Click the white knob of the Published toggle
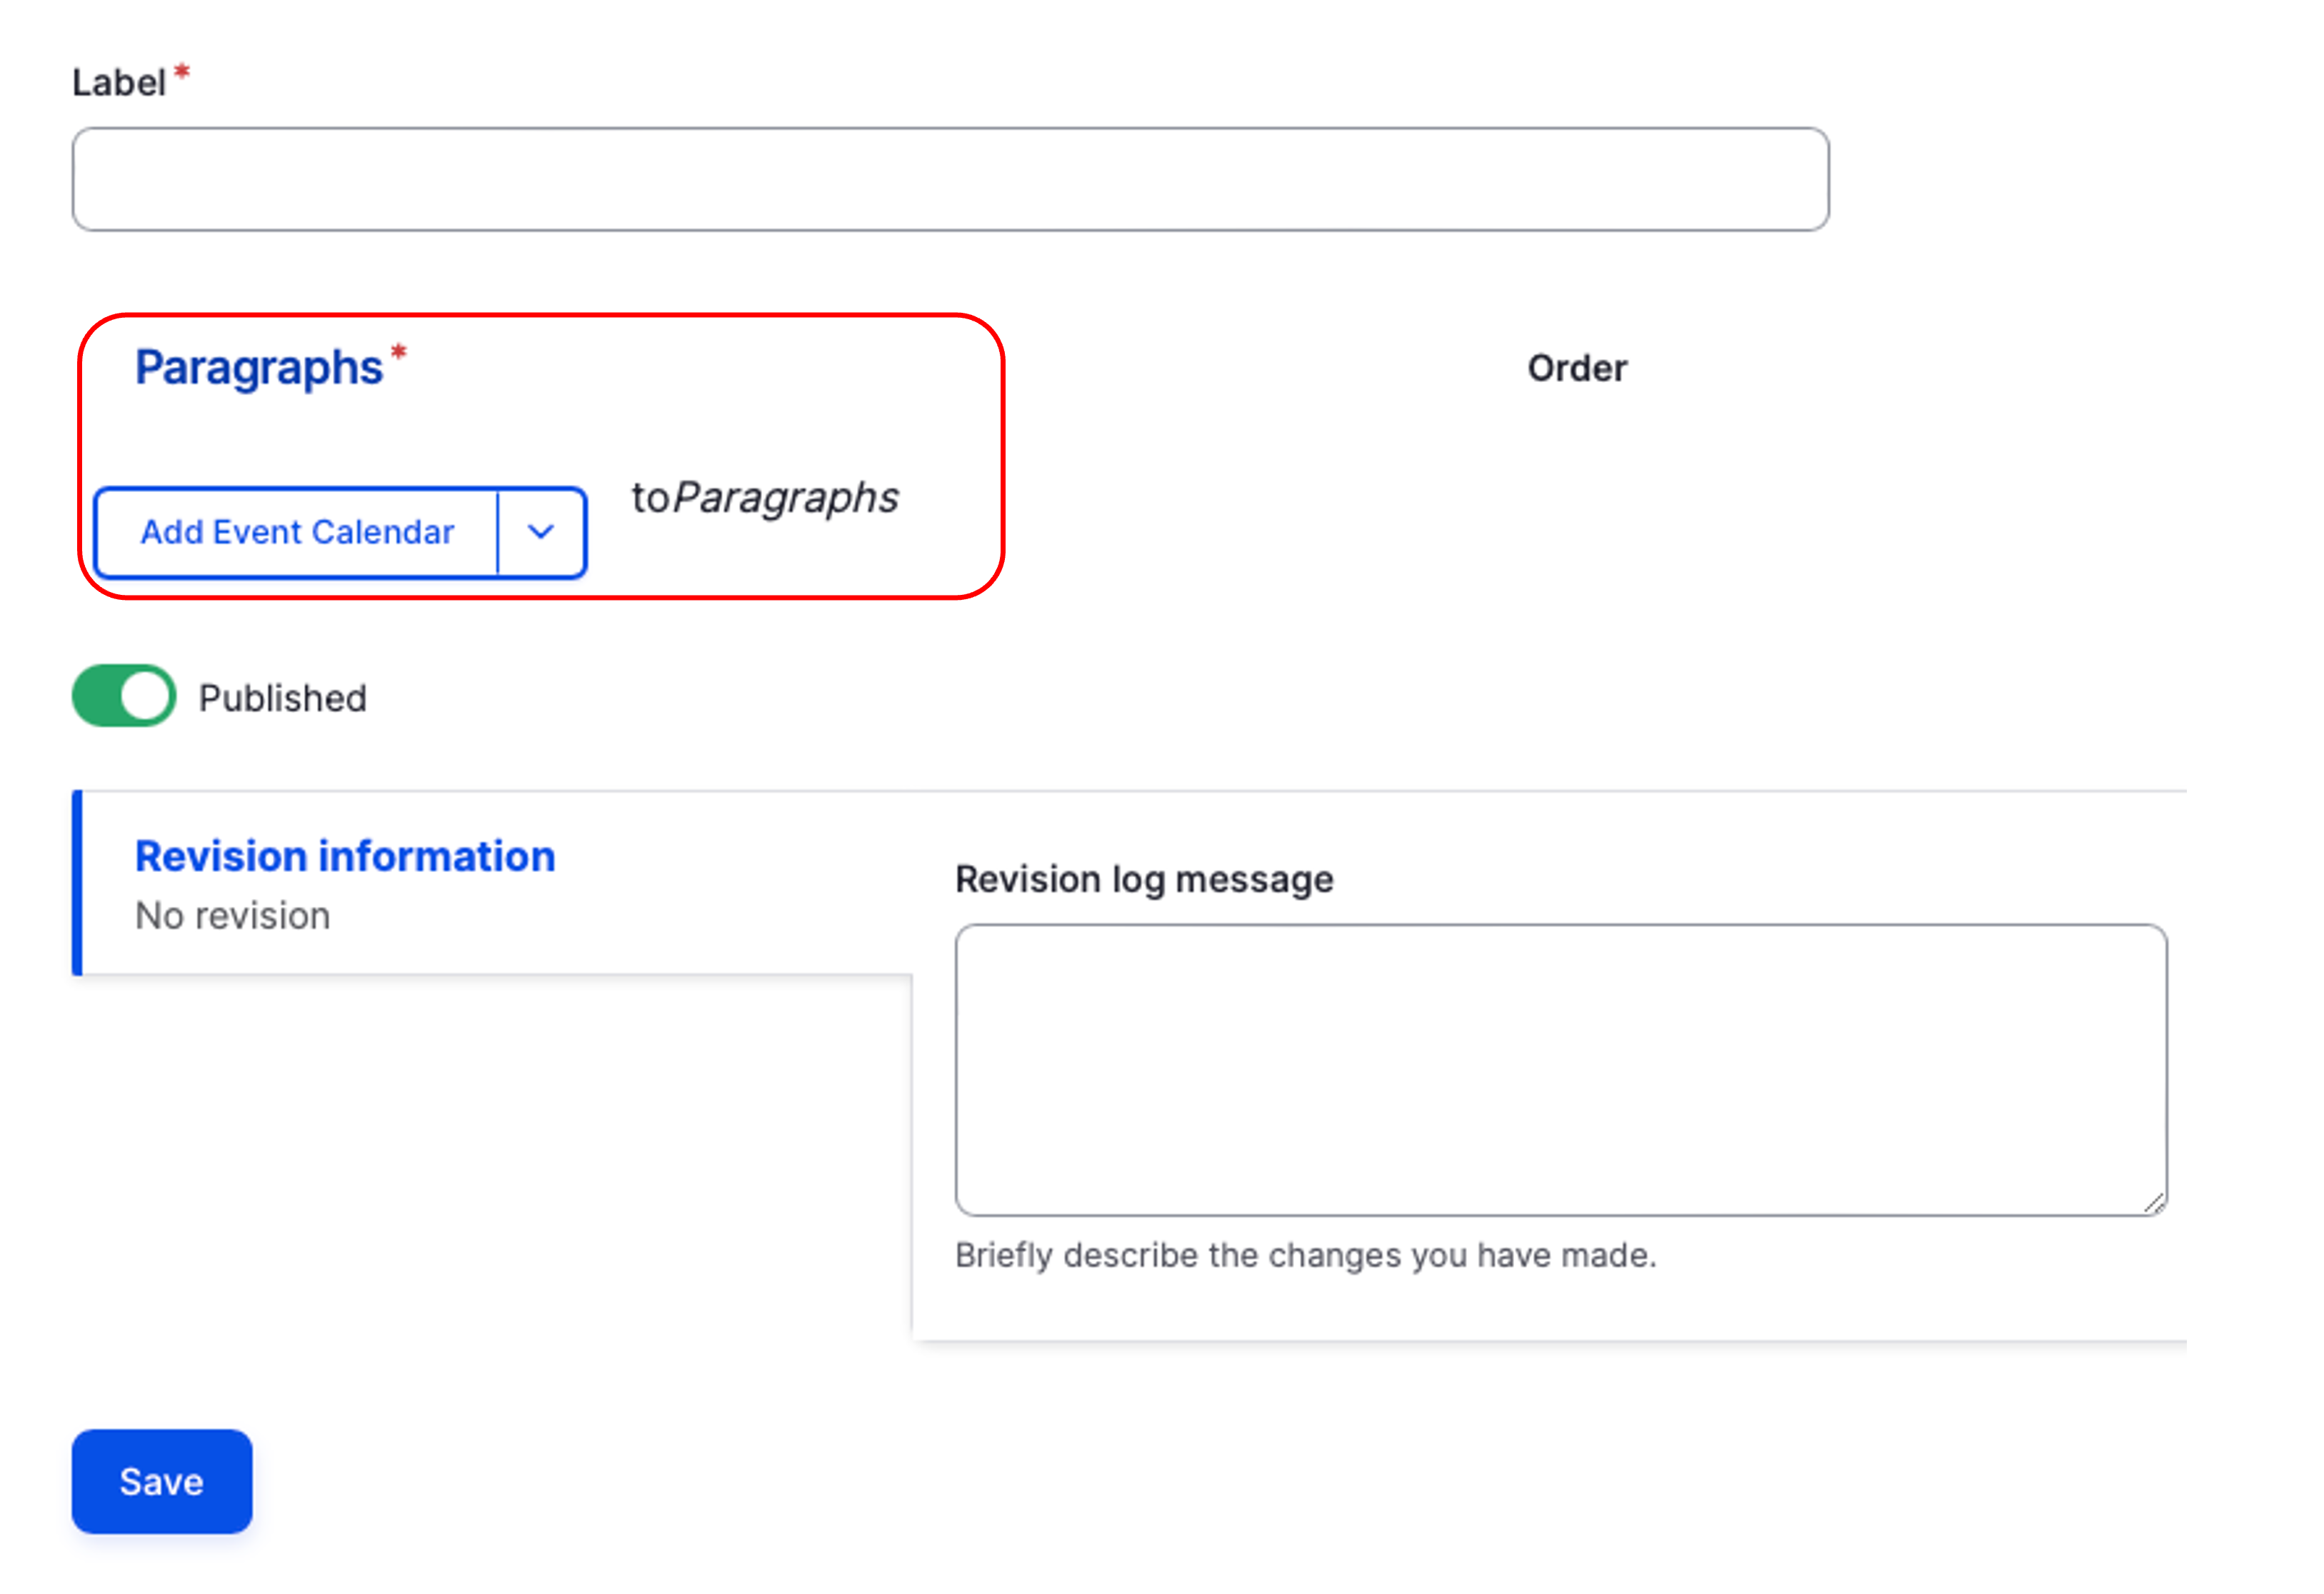 (146, 696)
